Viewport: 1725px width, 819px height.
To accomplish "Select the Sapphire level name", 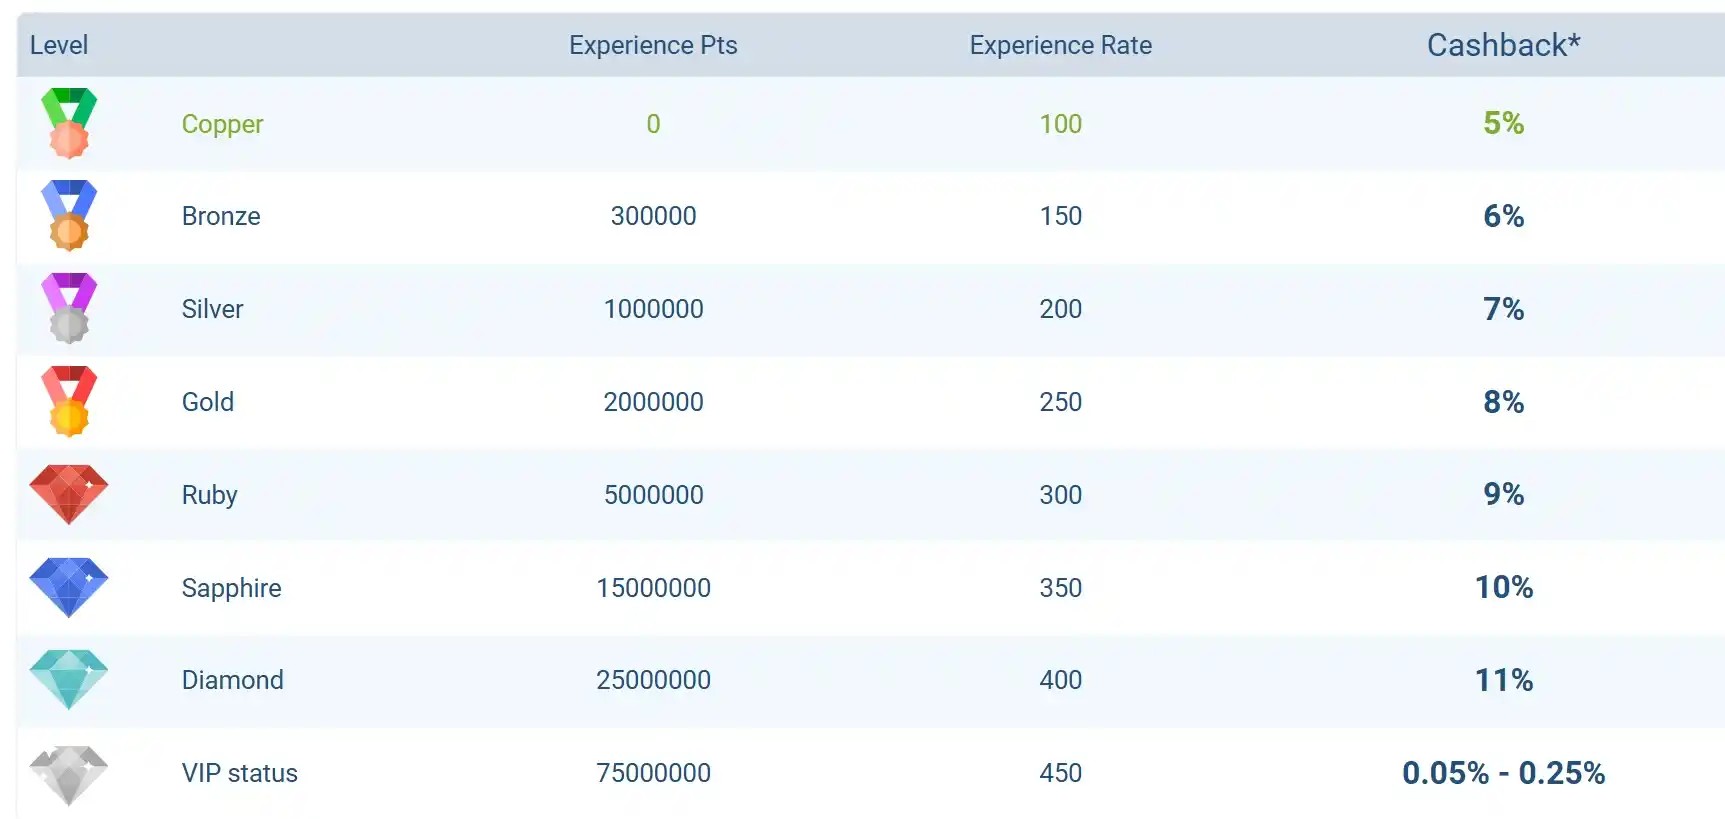I will click(231, 588).
